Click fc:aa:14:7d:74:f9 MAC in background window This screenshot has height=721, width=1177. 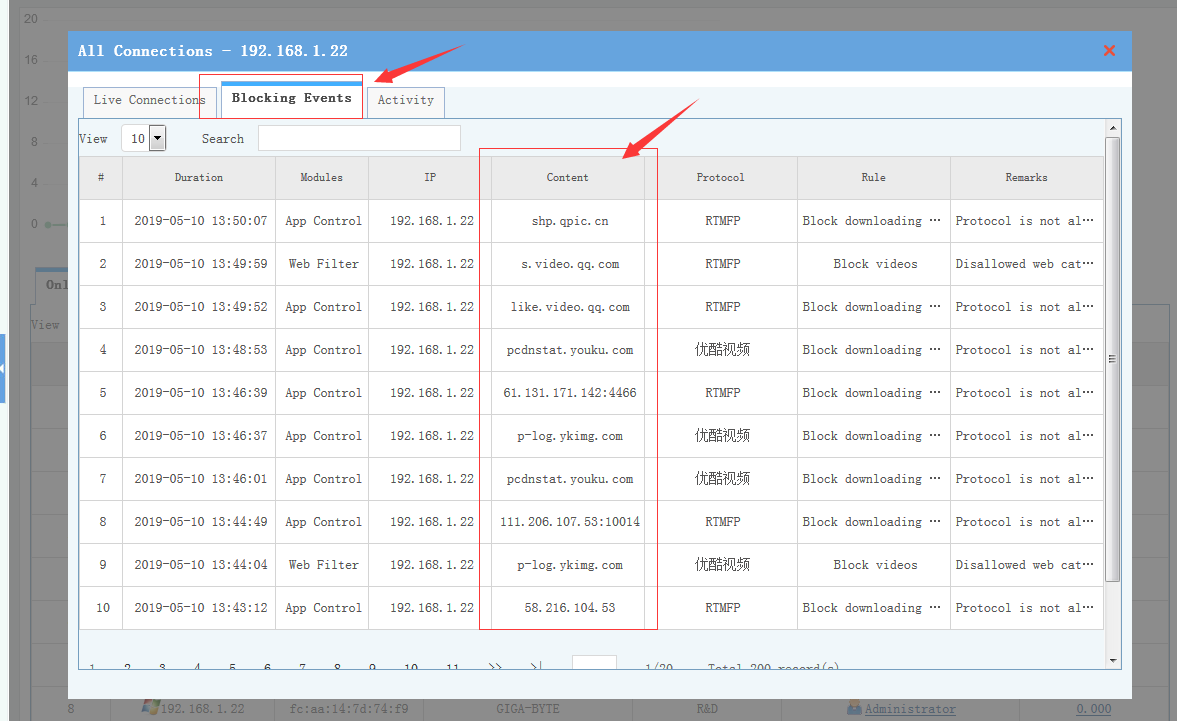pyautogui.click(x=349, y=709)
